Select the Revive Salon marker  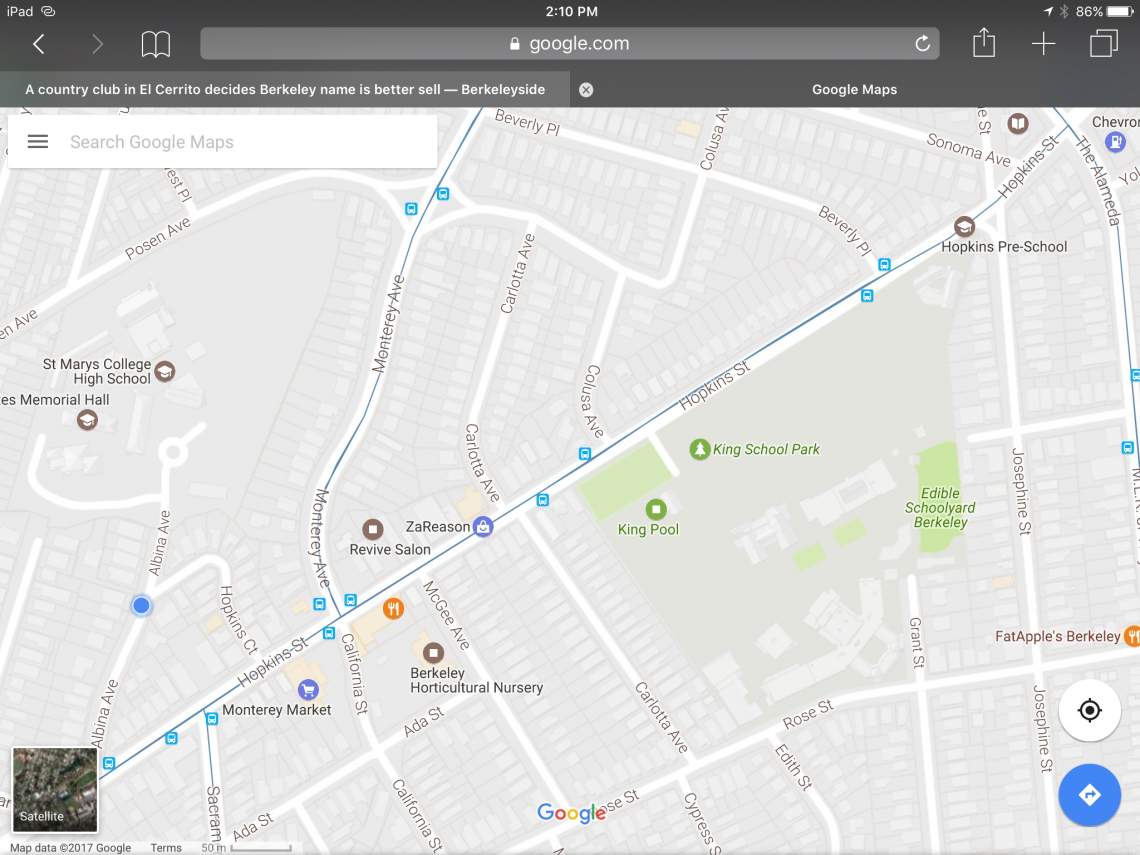[373, 529]
